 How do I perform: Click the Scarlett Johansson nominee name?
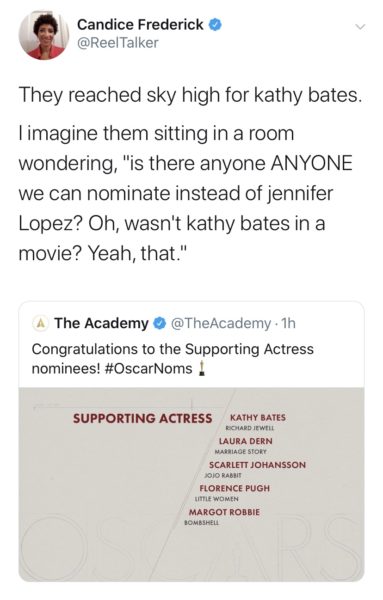tap(258, 465)
